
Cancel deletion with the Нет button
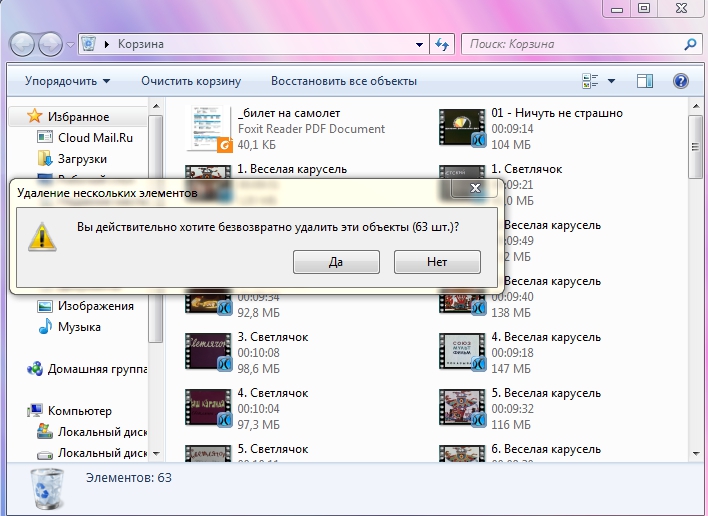point(437,262)
